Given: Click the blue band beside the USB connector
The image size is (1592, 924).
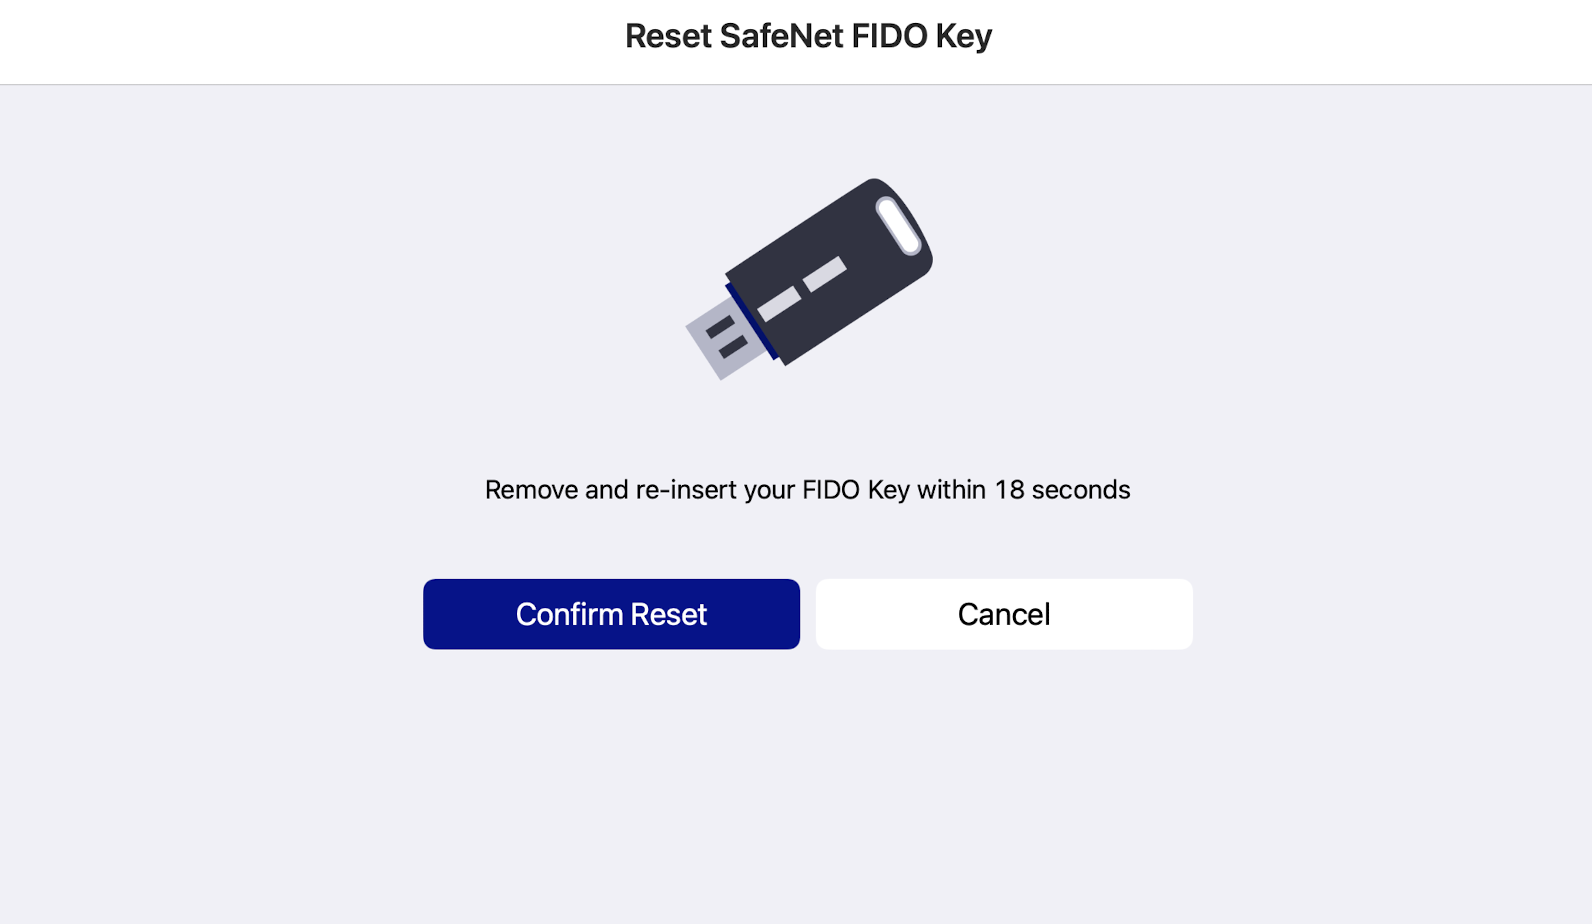Looking at the screenshot, I should pyautogui.click(x=751, y=320).
